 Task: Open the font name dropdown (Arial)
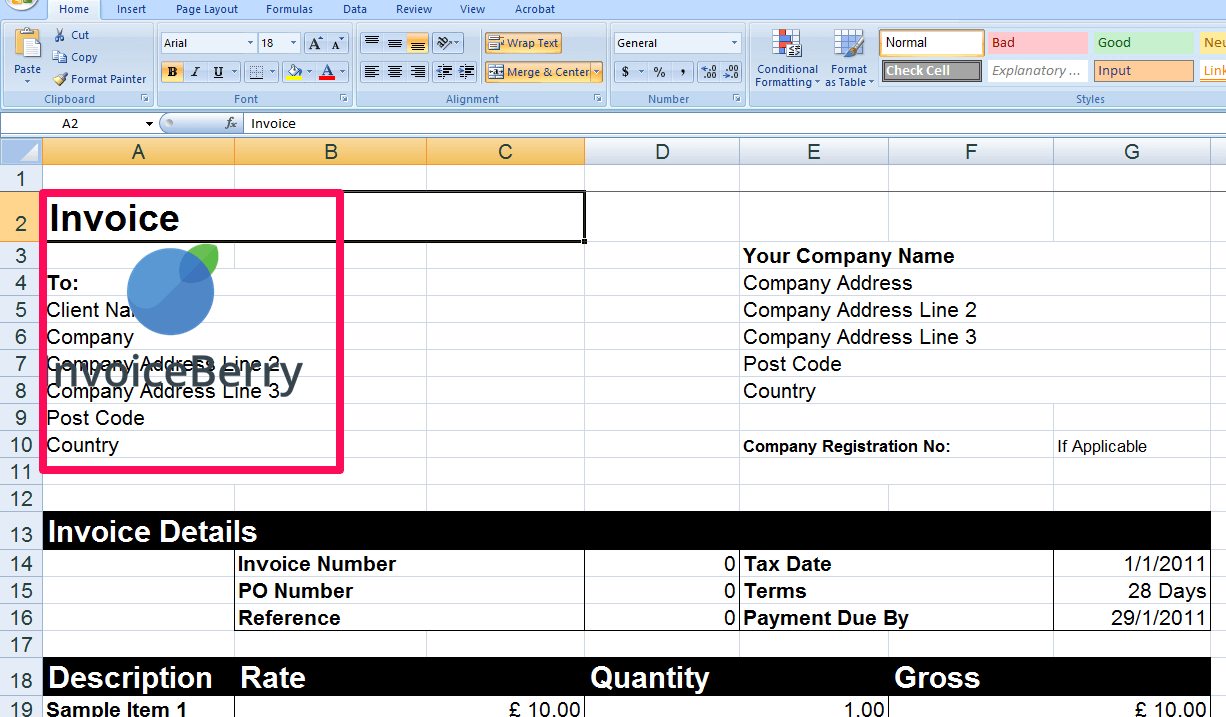250,43
